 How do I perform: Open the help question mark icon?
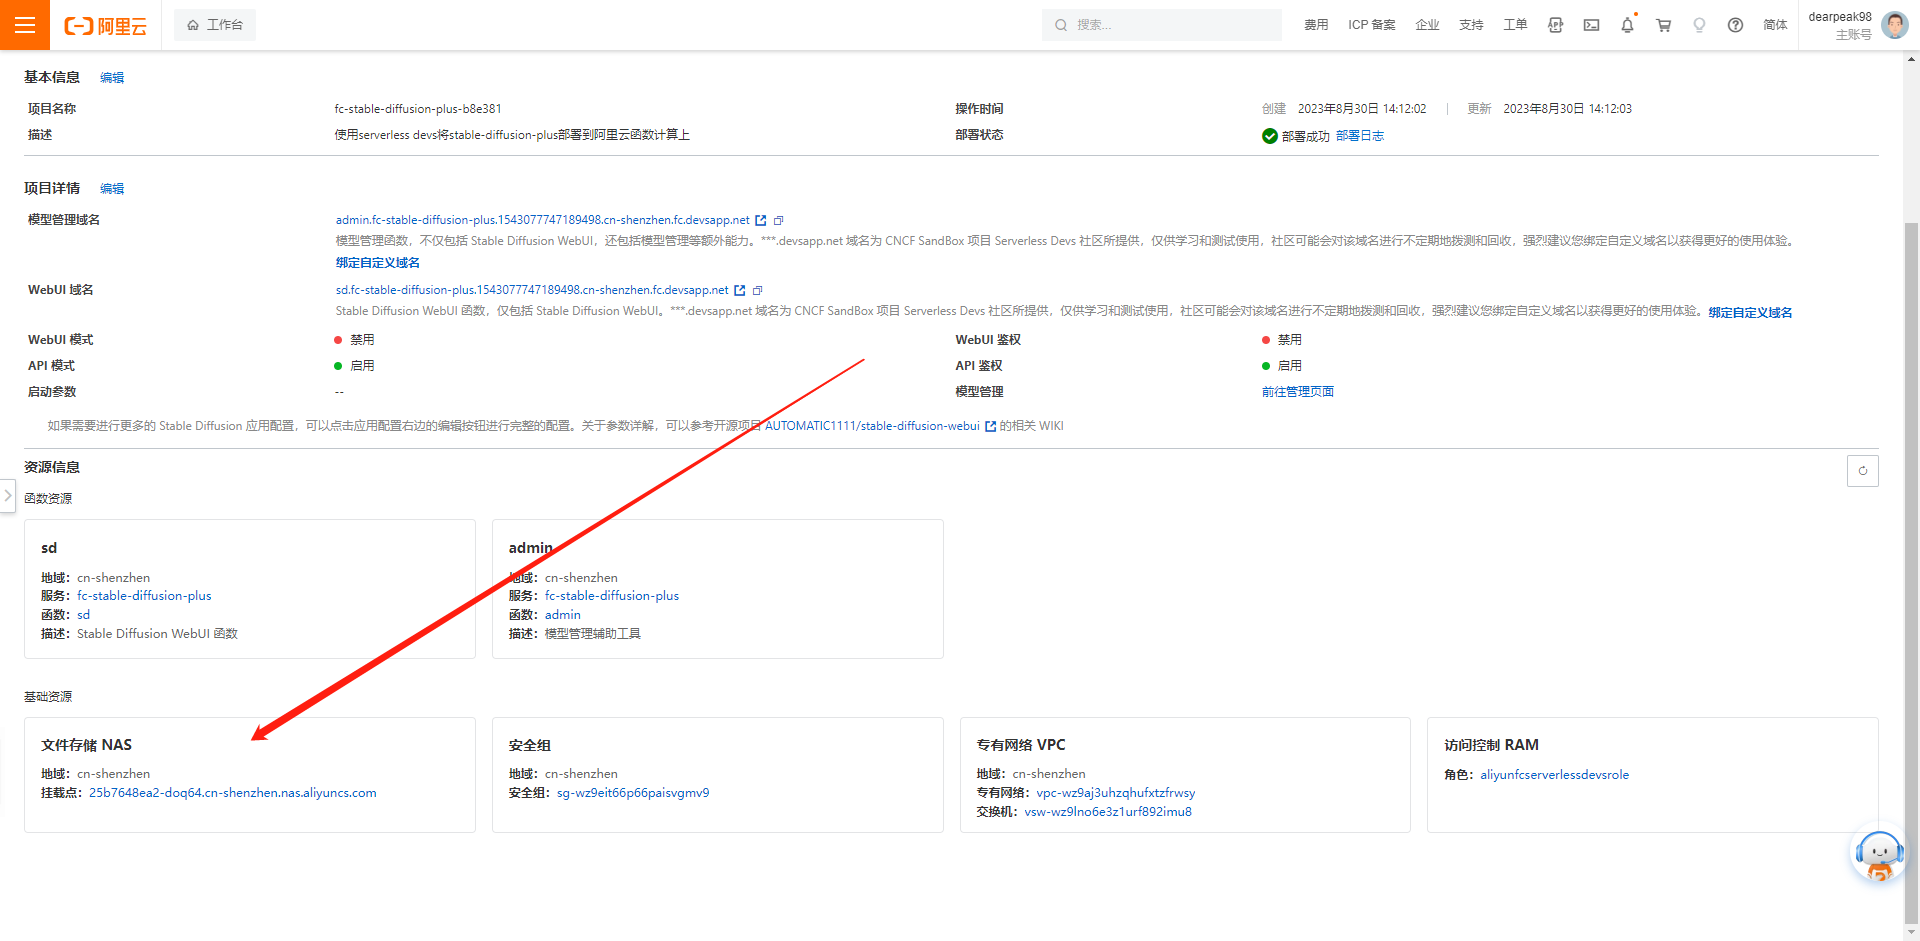[x=1735, y=25]
